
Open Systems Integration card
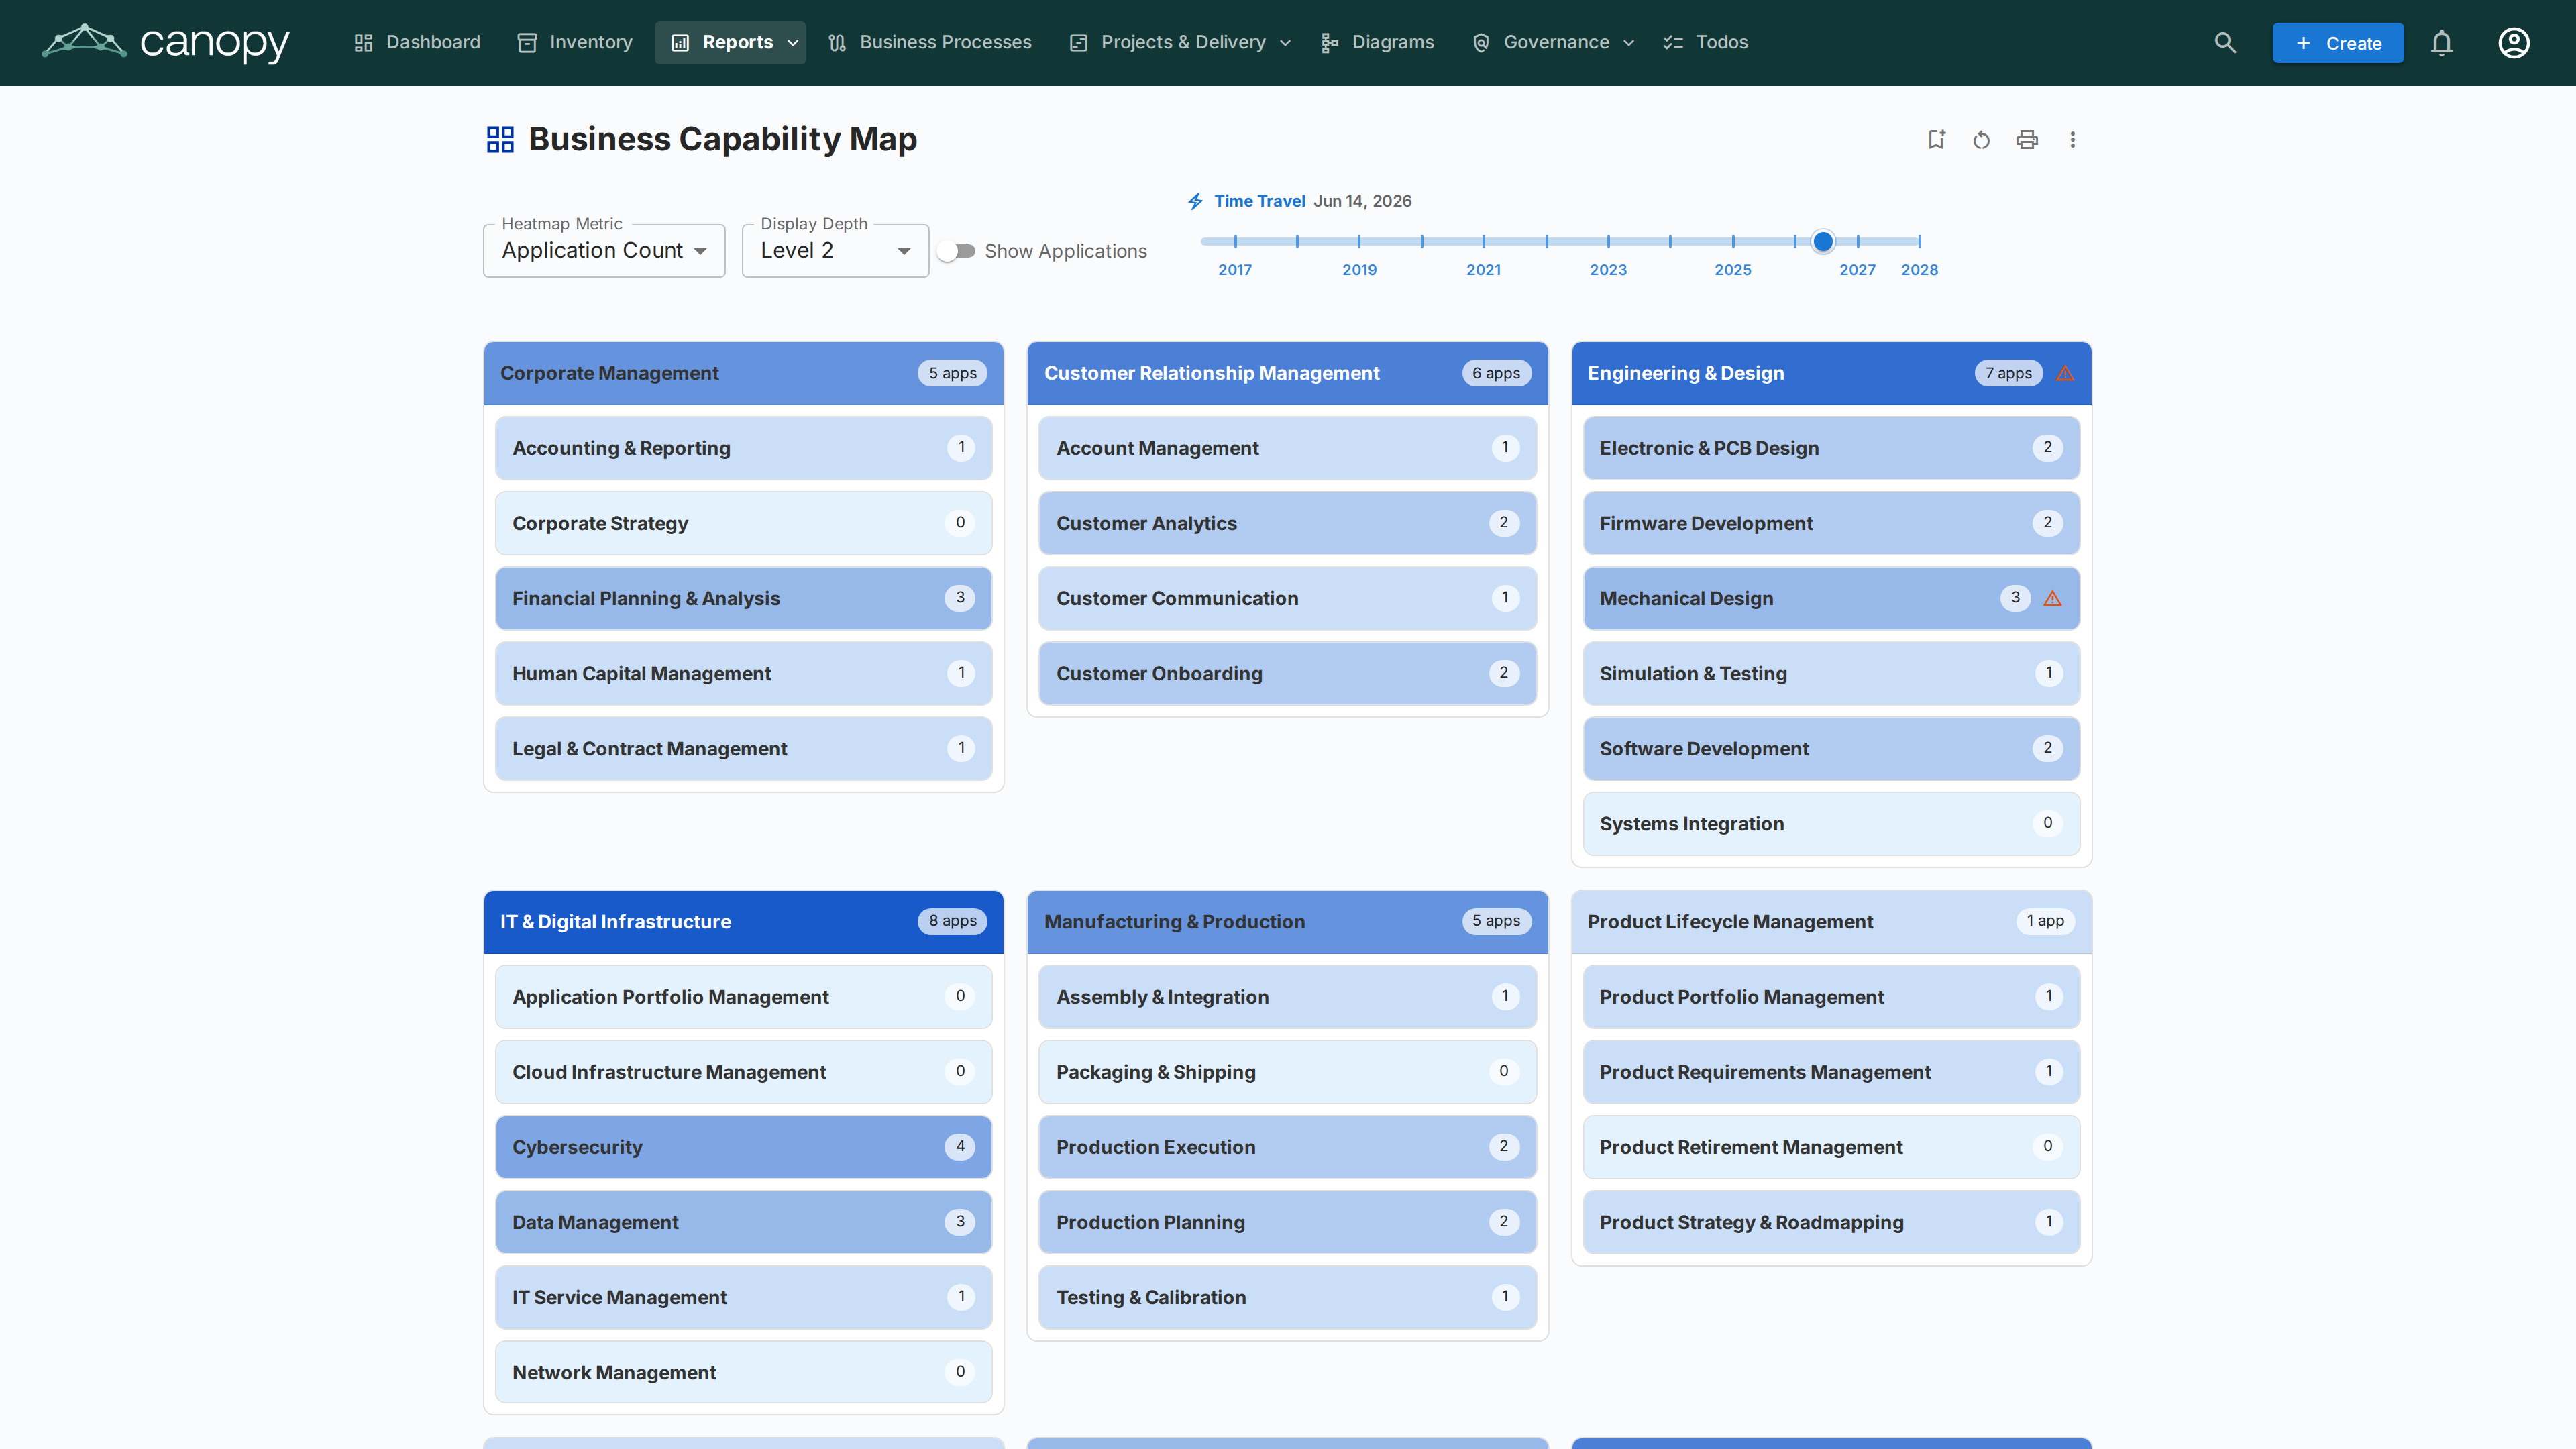tap(1832, 823)
